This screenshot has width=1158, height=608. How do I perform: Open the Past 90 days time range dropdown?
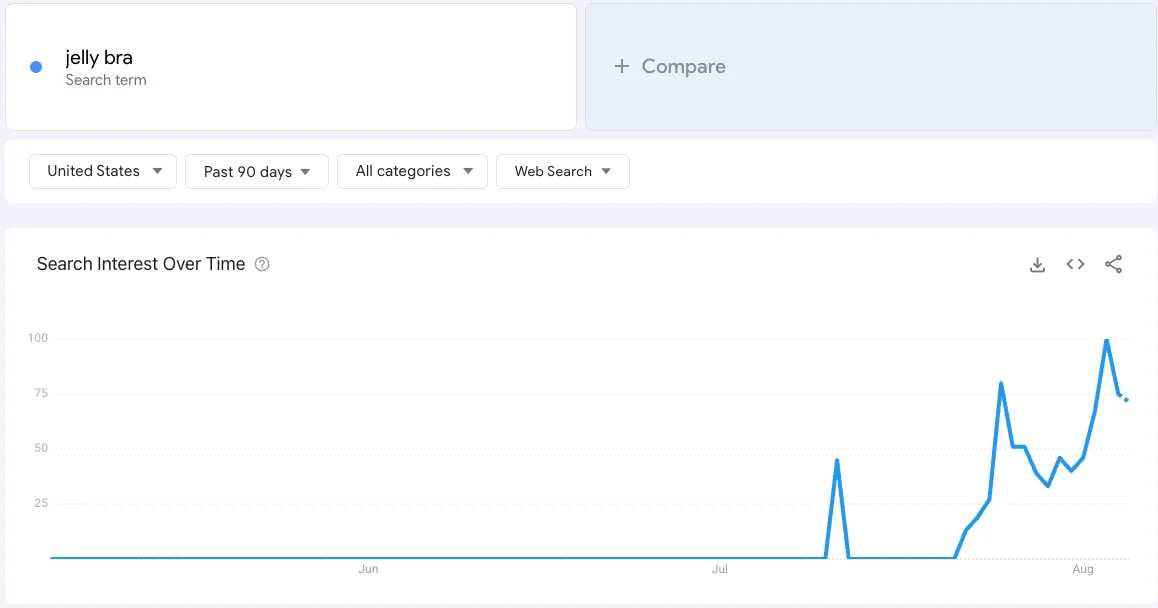click(x=256, y=171)
